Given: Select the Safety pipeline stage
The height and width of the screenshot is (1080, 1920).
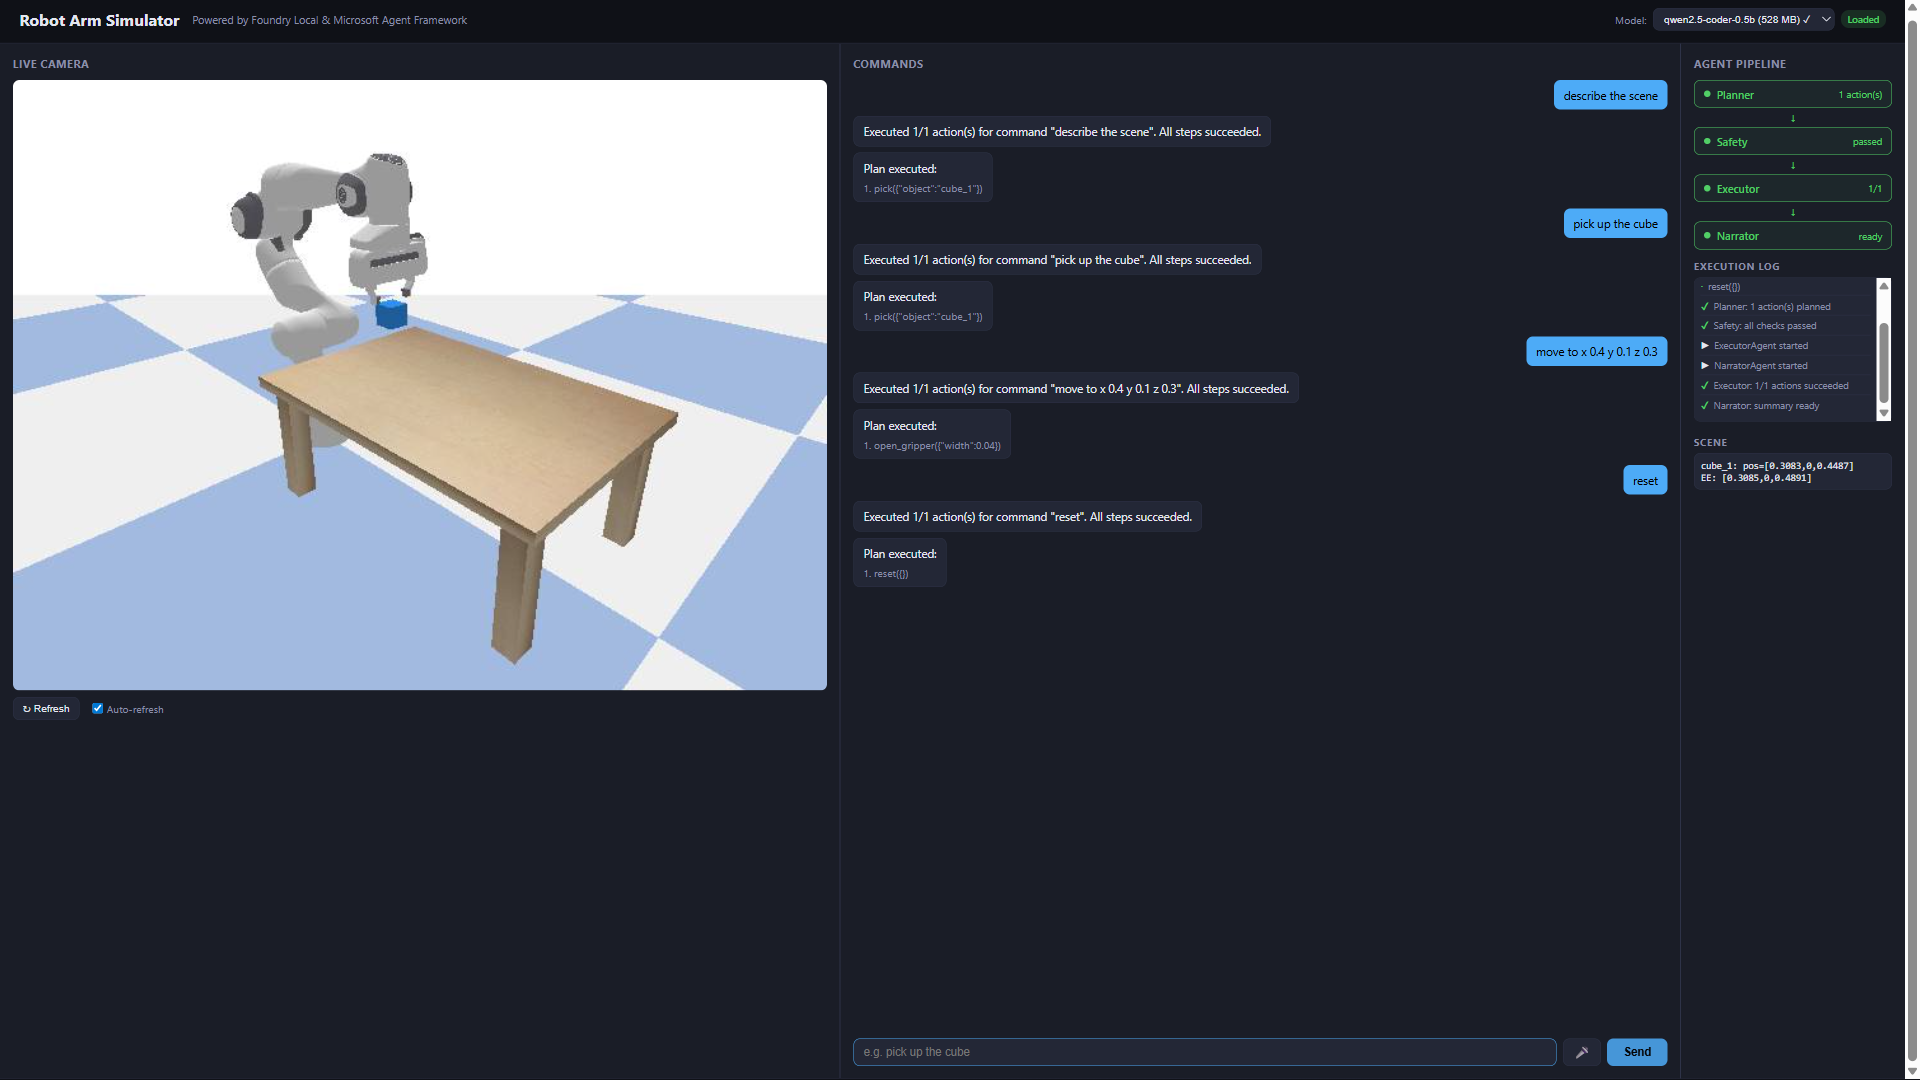Looking at the screenshot, I should [x=1792, y=142].
